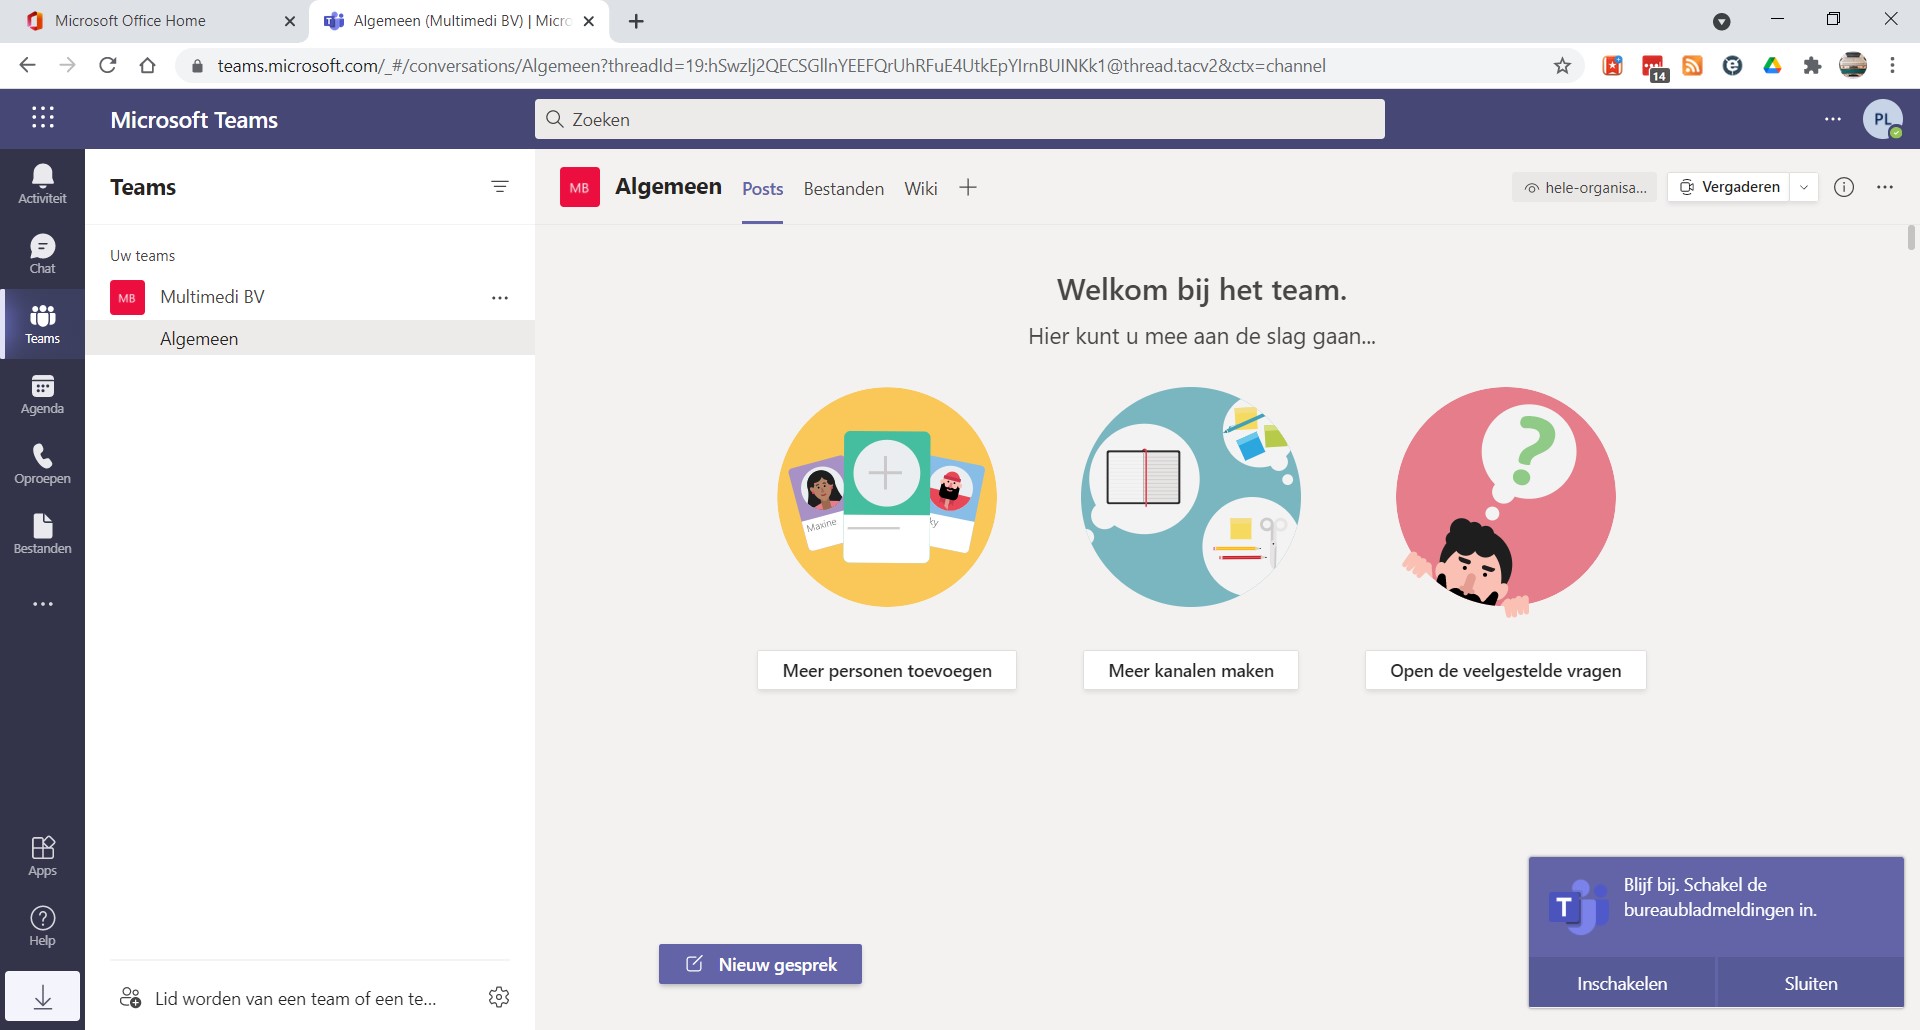Show more apps ellipsis in sidebar
The width and height of the screenshot is (1920, 1030).
(x=42, y=604)
